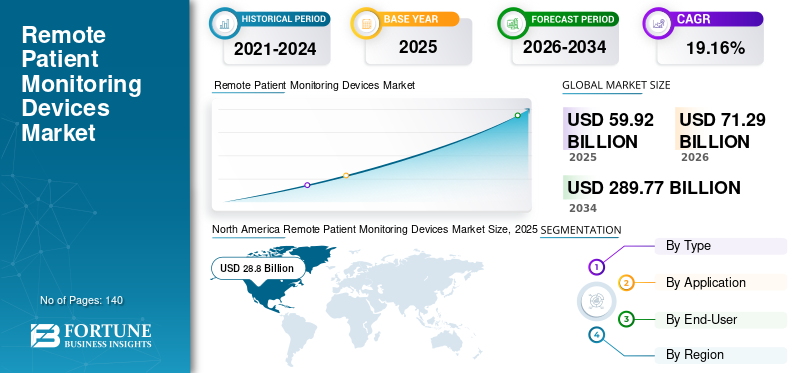Click the Fortune Business Insights logo
Screen dimensions: 800x374
pos(91,335)
